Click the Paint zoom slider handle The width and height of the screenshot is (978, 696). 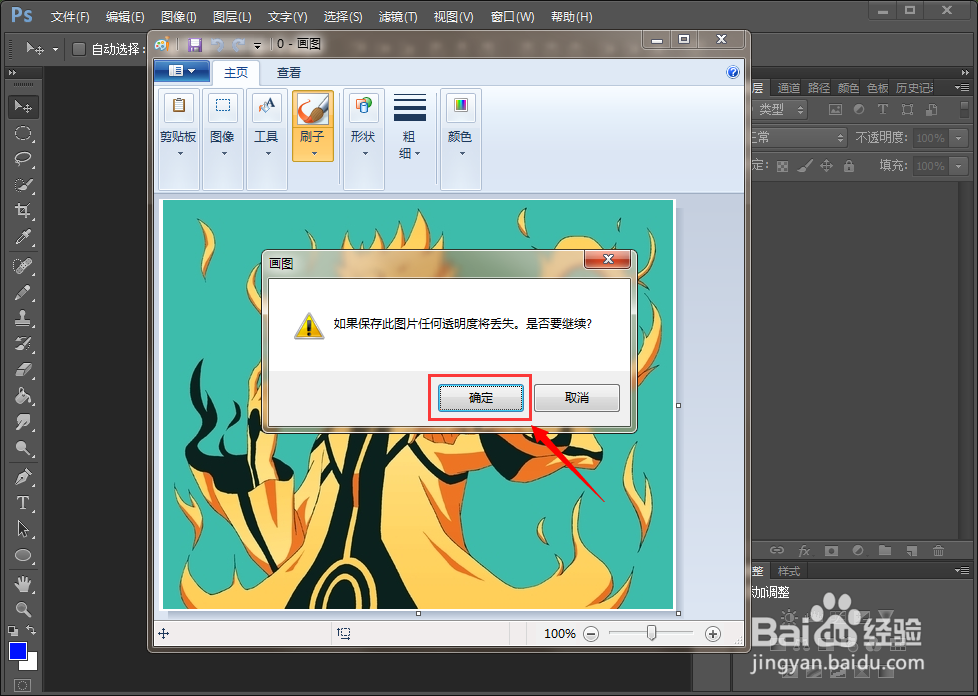pos(651,634)
